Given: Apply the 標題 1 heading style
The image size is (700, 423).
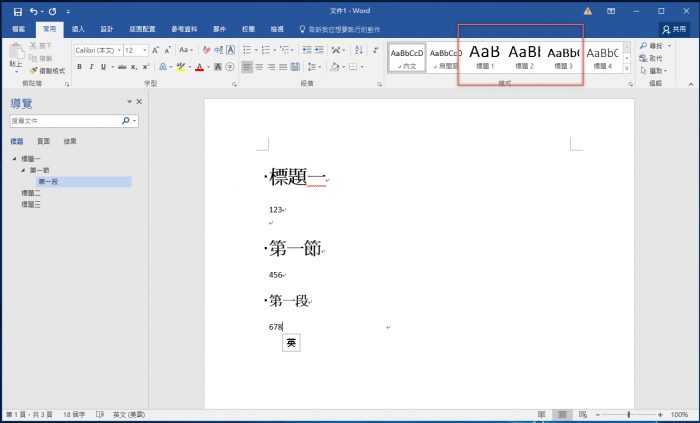Looking at the screenshot, I should pyautogui.click(x=484, y=55).
